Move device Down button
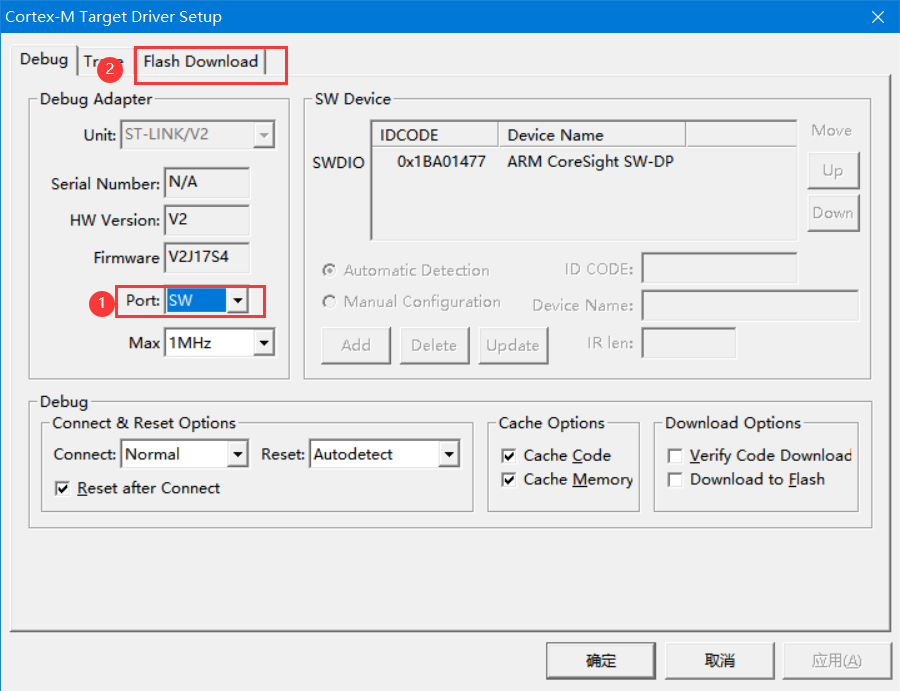 (833, 213)
